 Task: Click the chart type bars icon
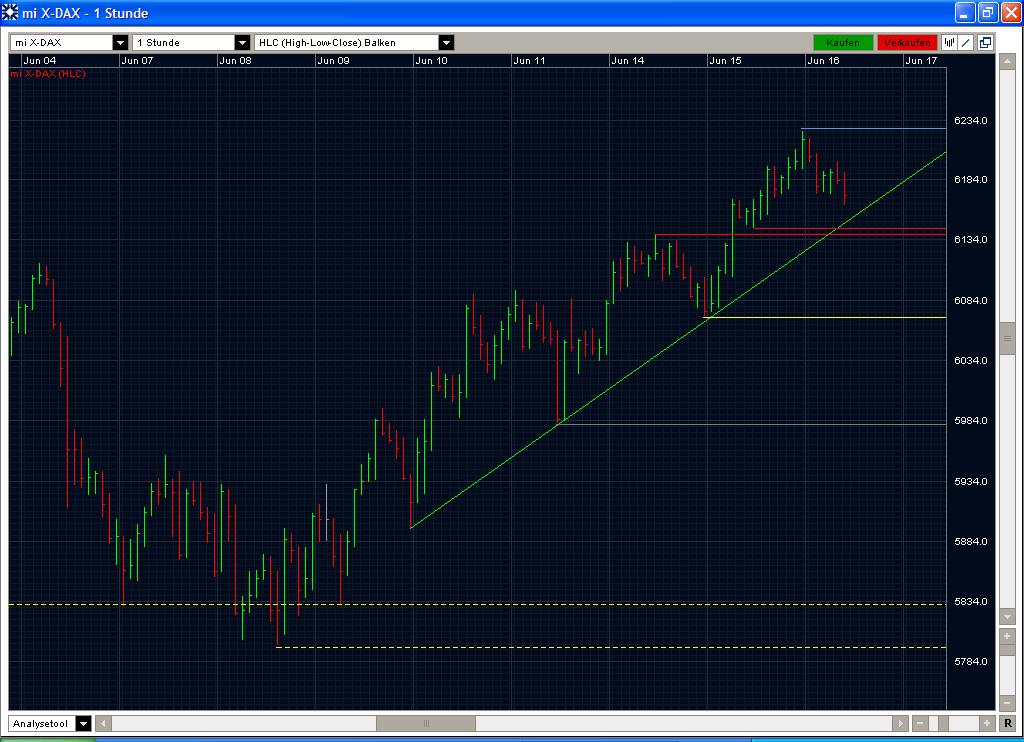pyautogui.click(x=949, y=42)
